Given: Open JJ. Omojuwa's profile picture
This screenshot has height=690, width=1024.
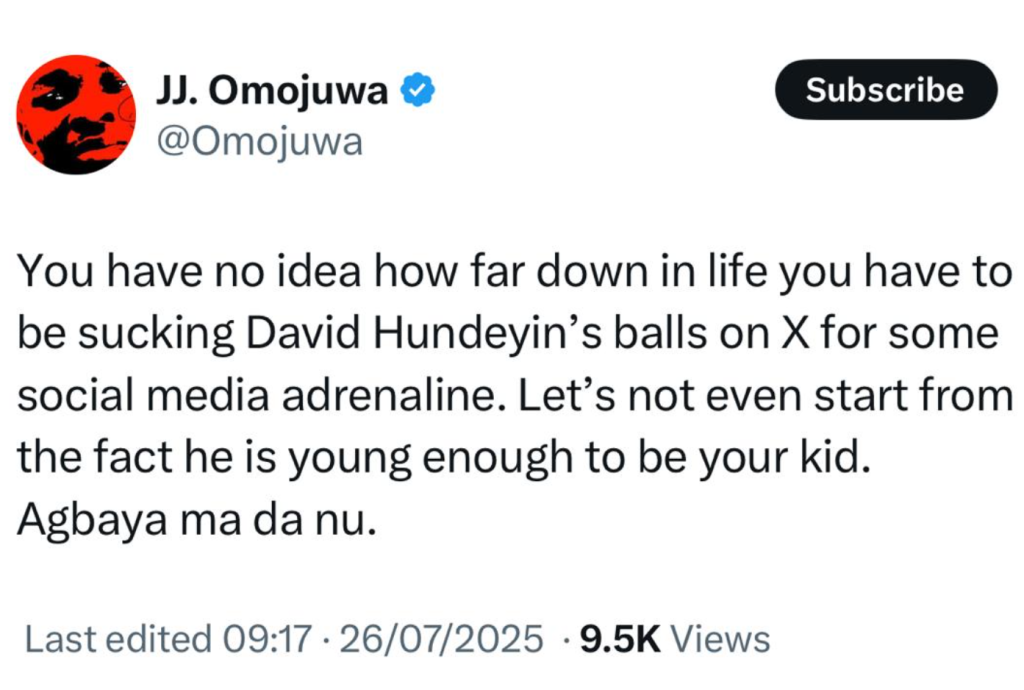Looking at the screenshot, I should tap(76, 115).
